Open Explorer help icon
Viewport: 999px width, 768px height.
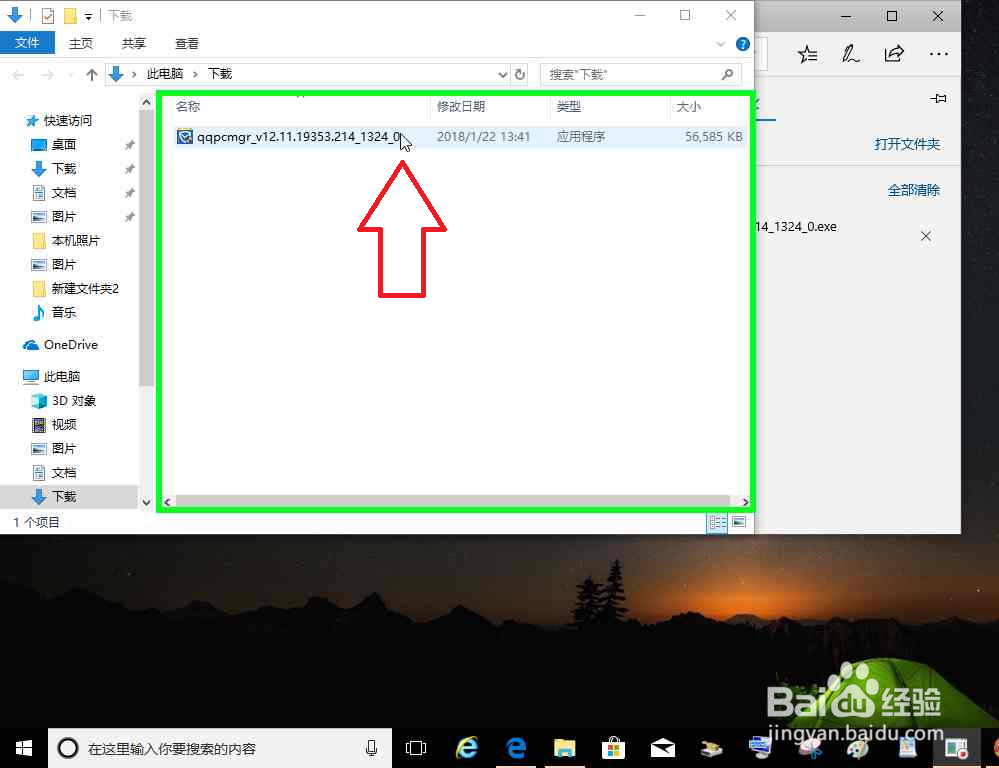point(742,44)
